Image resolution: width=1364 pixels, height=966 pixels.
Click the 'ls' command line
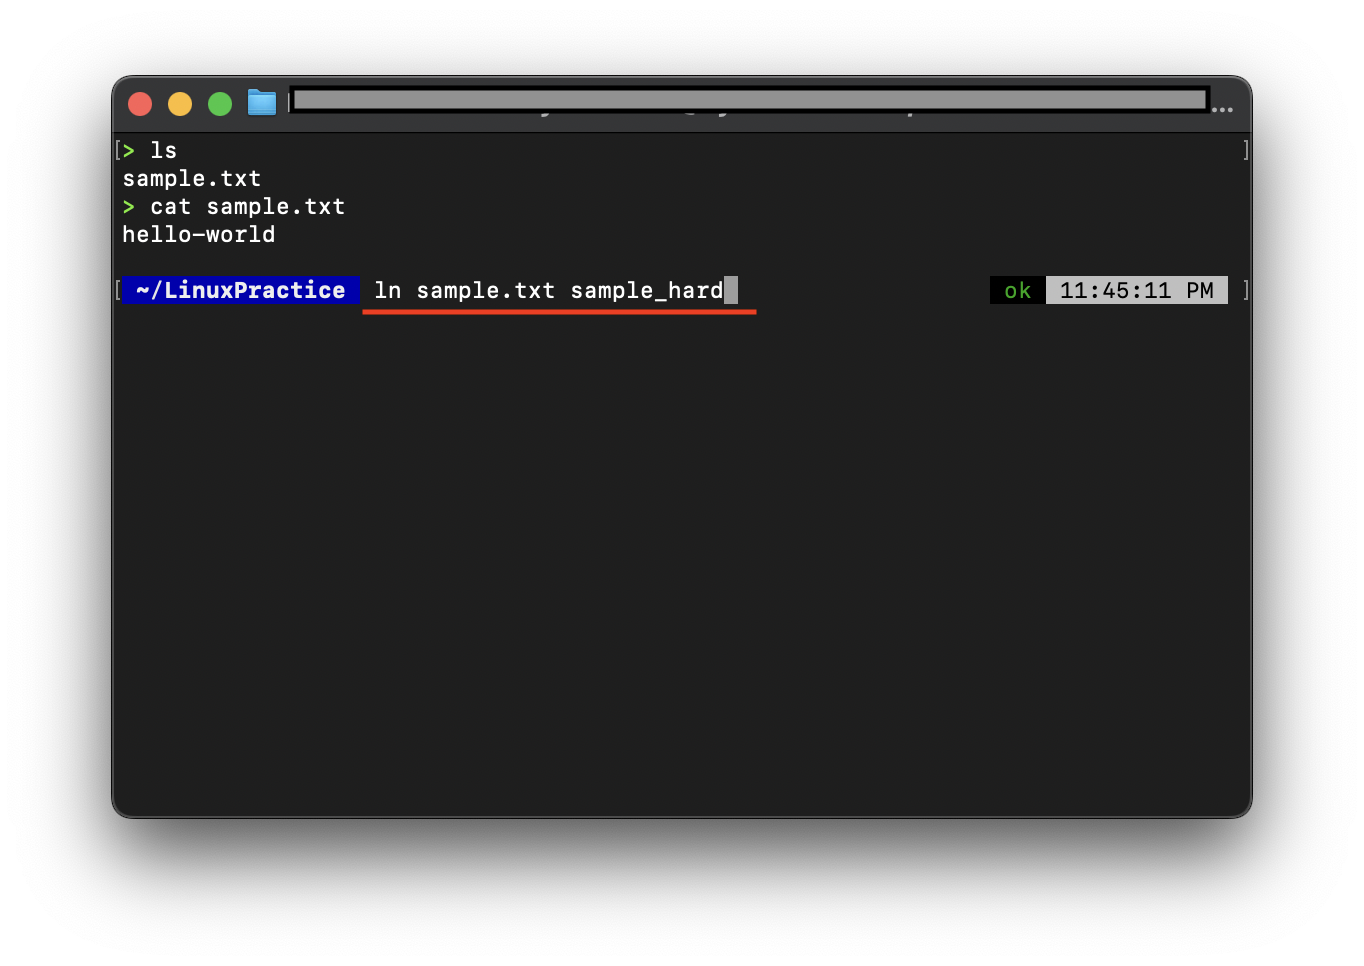click(163, 151)
